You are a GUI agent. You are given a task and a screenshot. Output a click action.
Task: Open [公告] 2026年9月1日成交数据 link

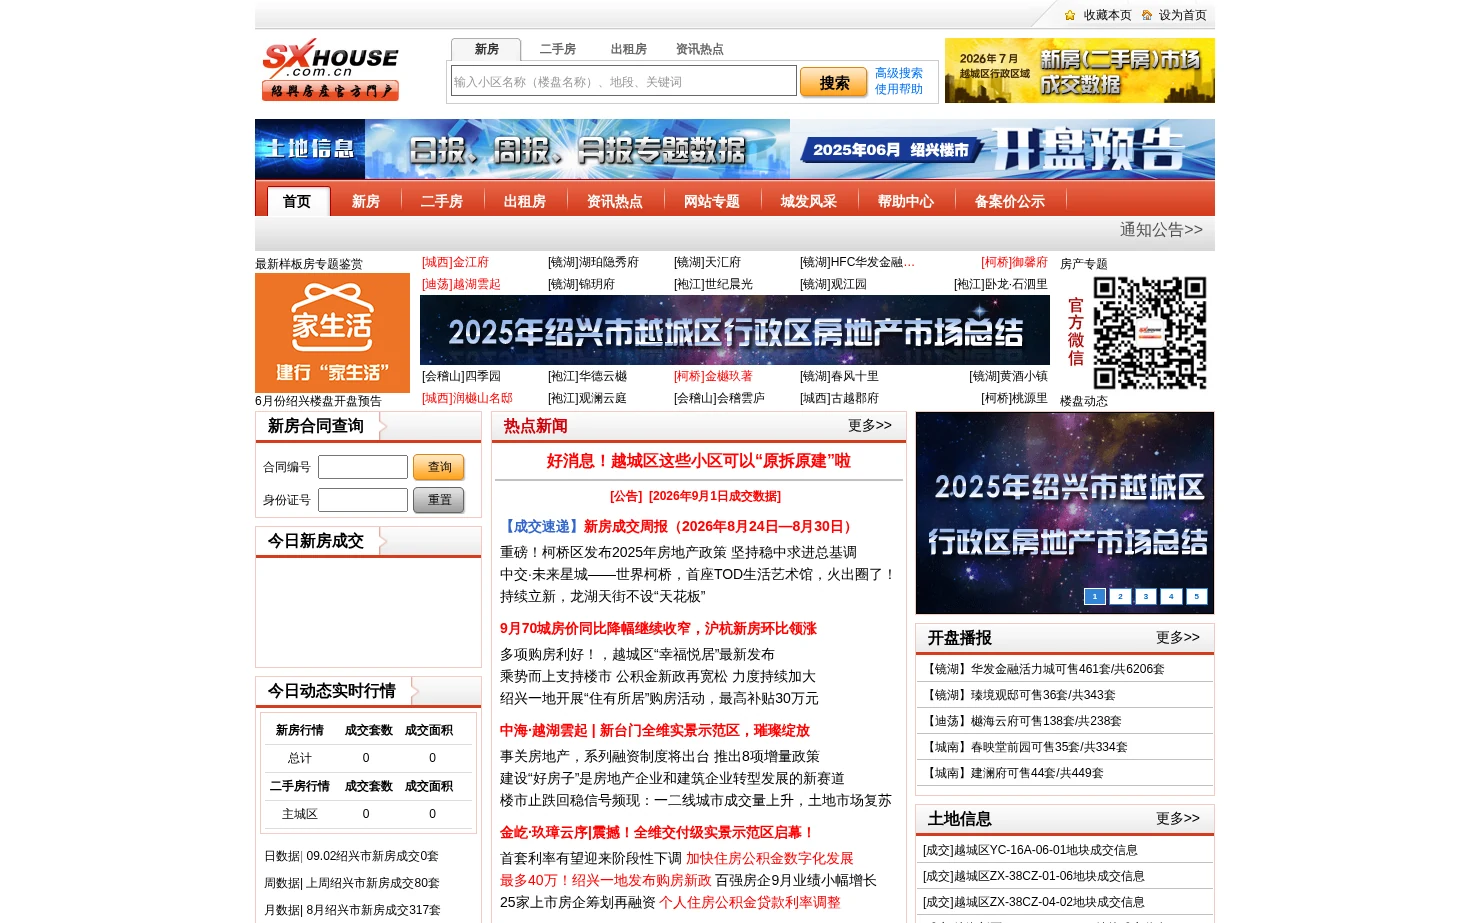[x=695, y=496]
